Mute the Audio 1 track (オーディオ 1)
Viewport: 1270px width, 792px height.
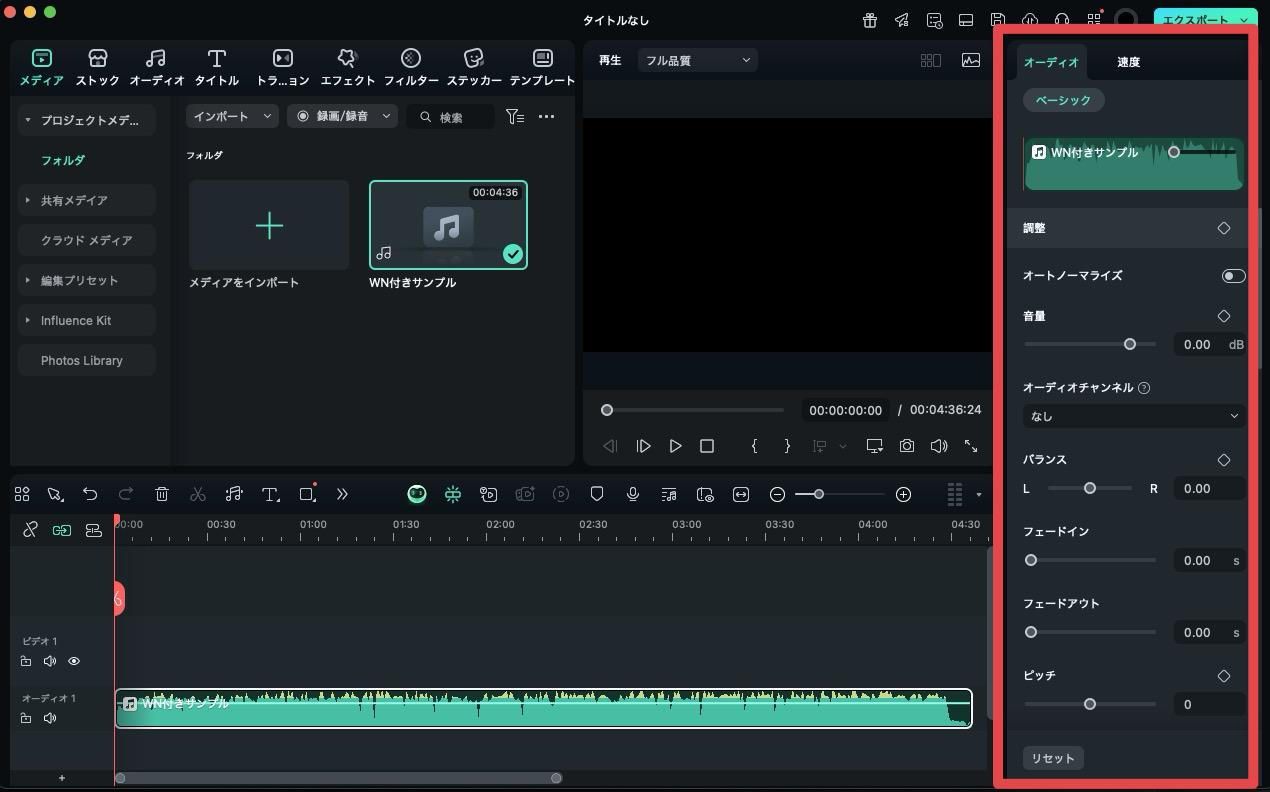50,718
